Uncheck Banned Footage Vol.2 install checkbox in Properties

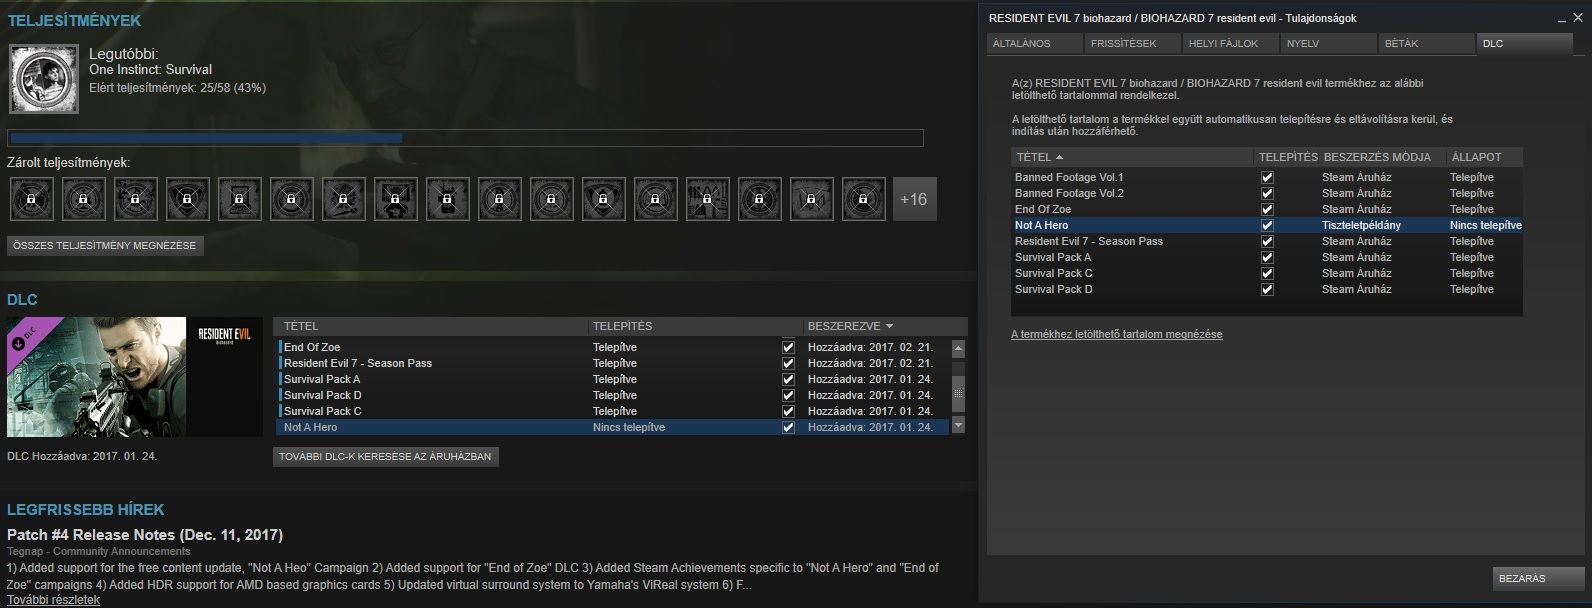coord(1268,193)
